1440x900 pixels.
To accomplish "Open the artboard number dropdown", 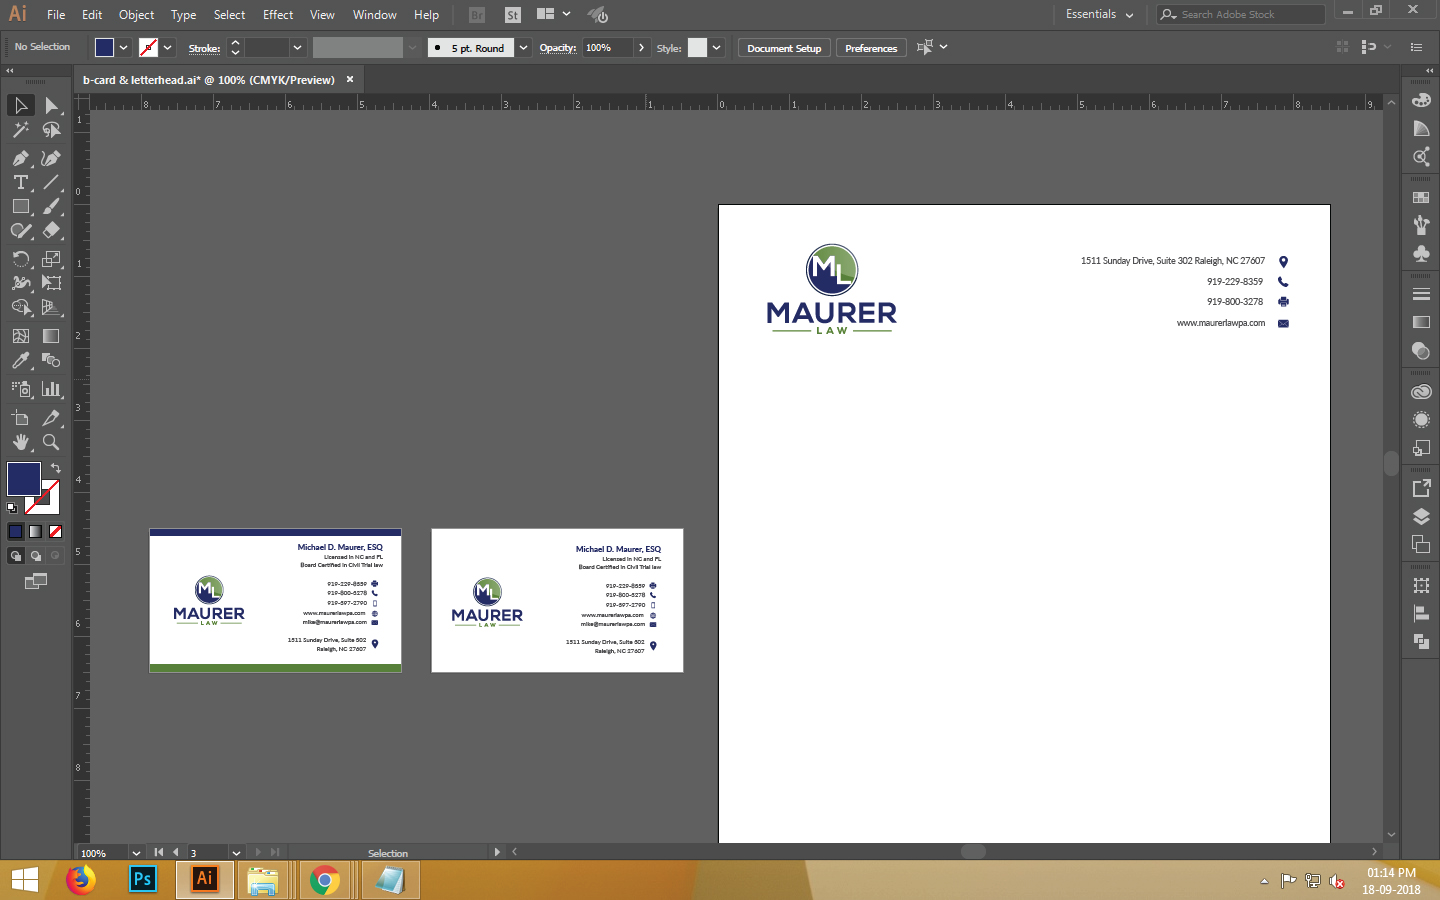I will point(236,853).
